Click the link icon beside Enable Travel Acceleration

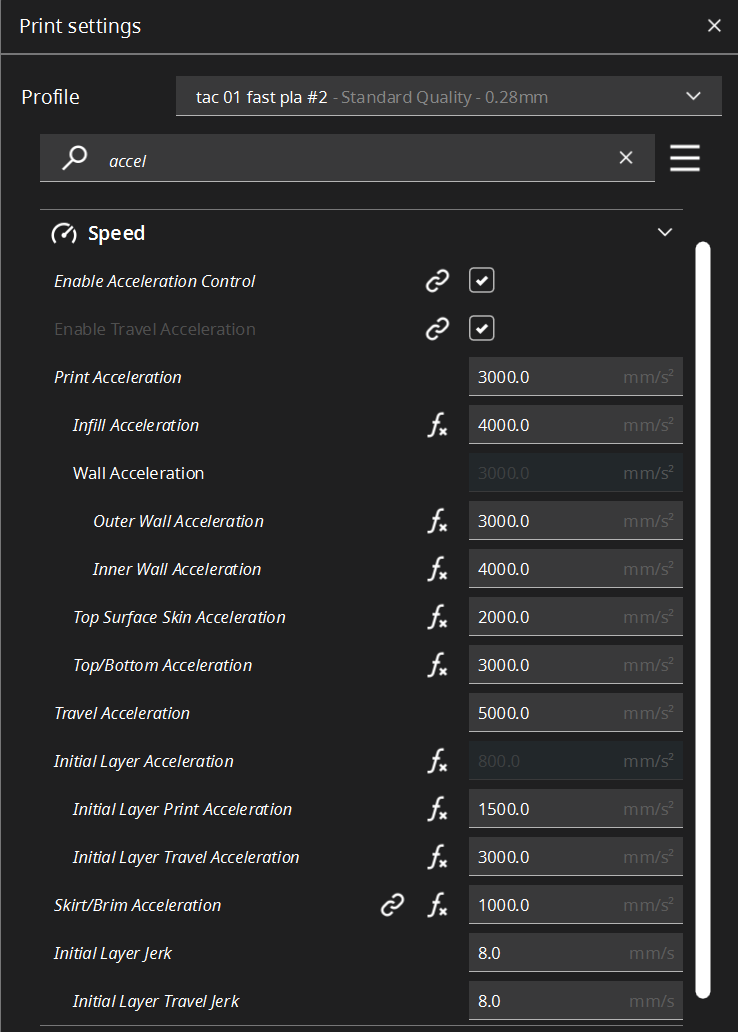[x=437, y=329]
